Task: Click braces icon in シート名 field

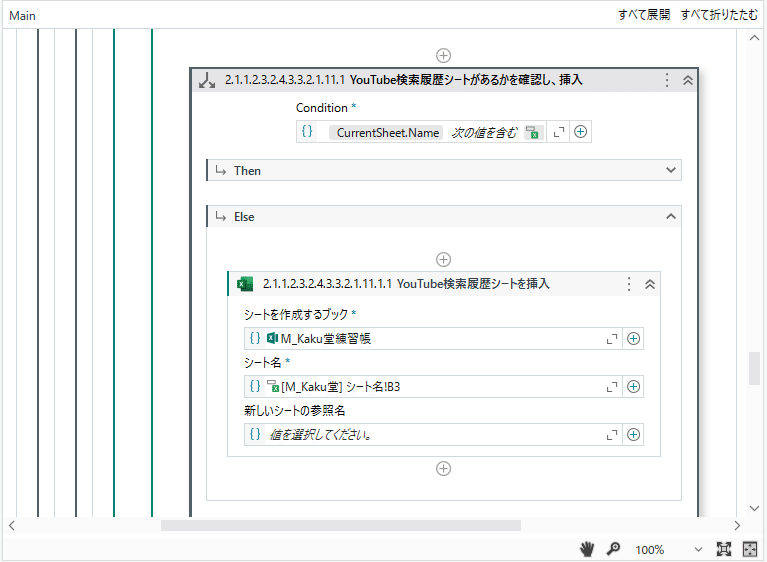Action: click(x=255, y=386)
